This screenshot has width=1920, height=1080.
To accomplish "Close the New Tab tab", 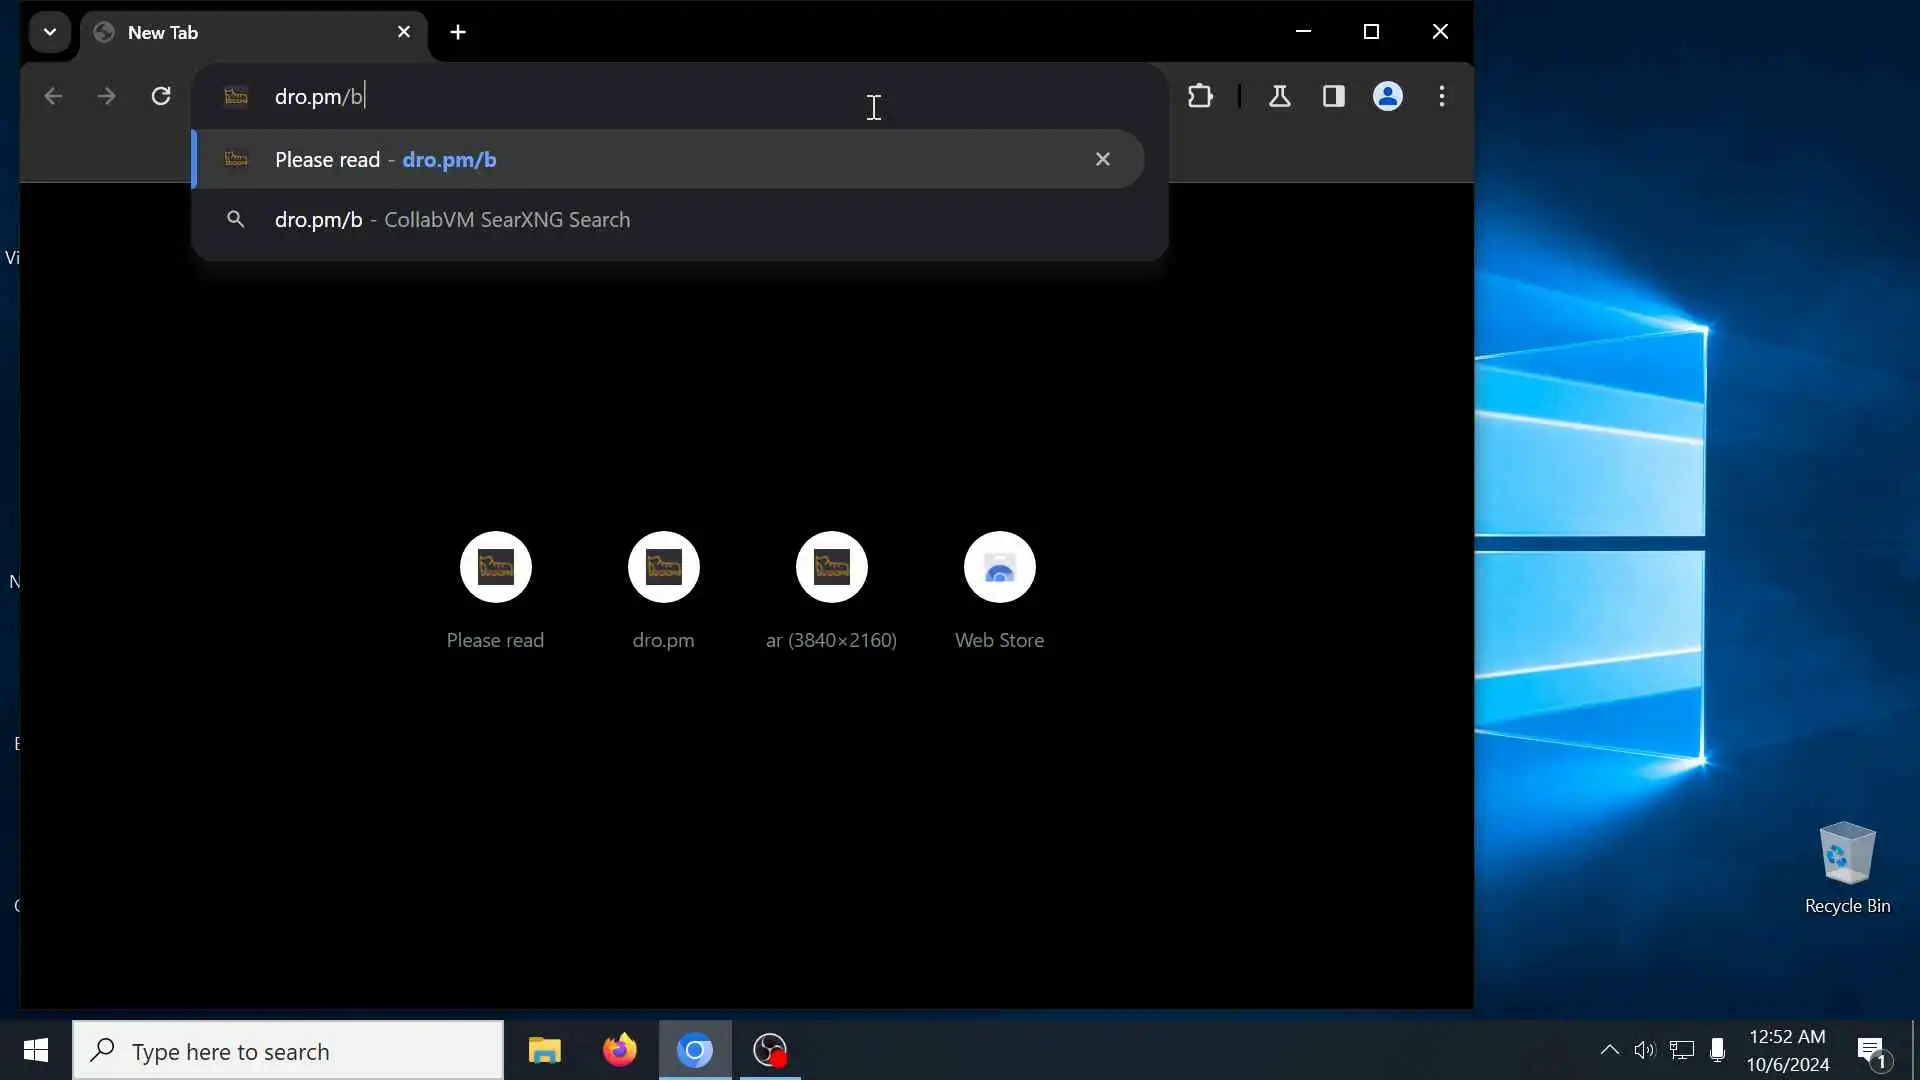I will [x=404, y=32].
